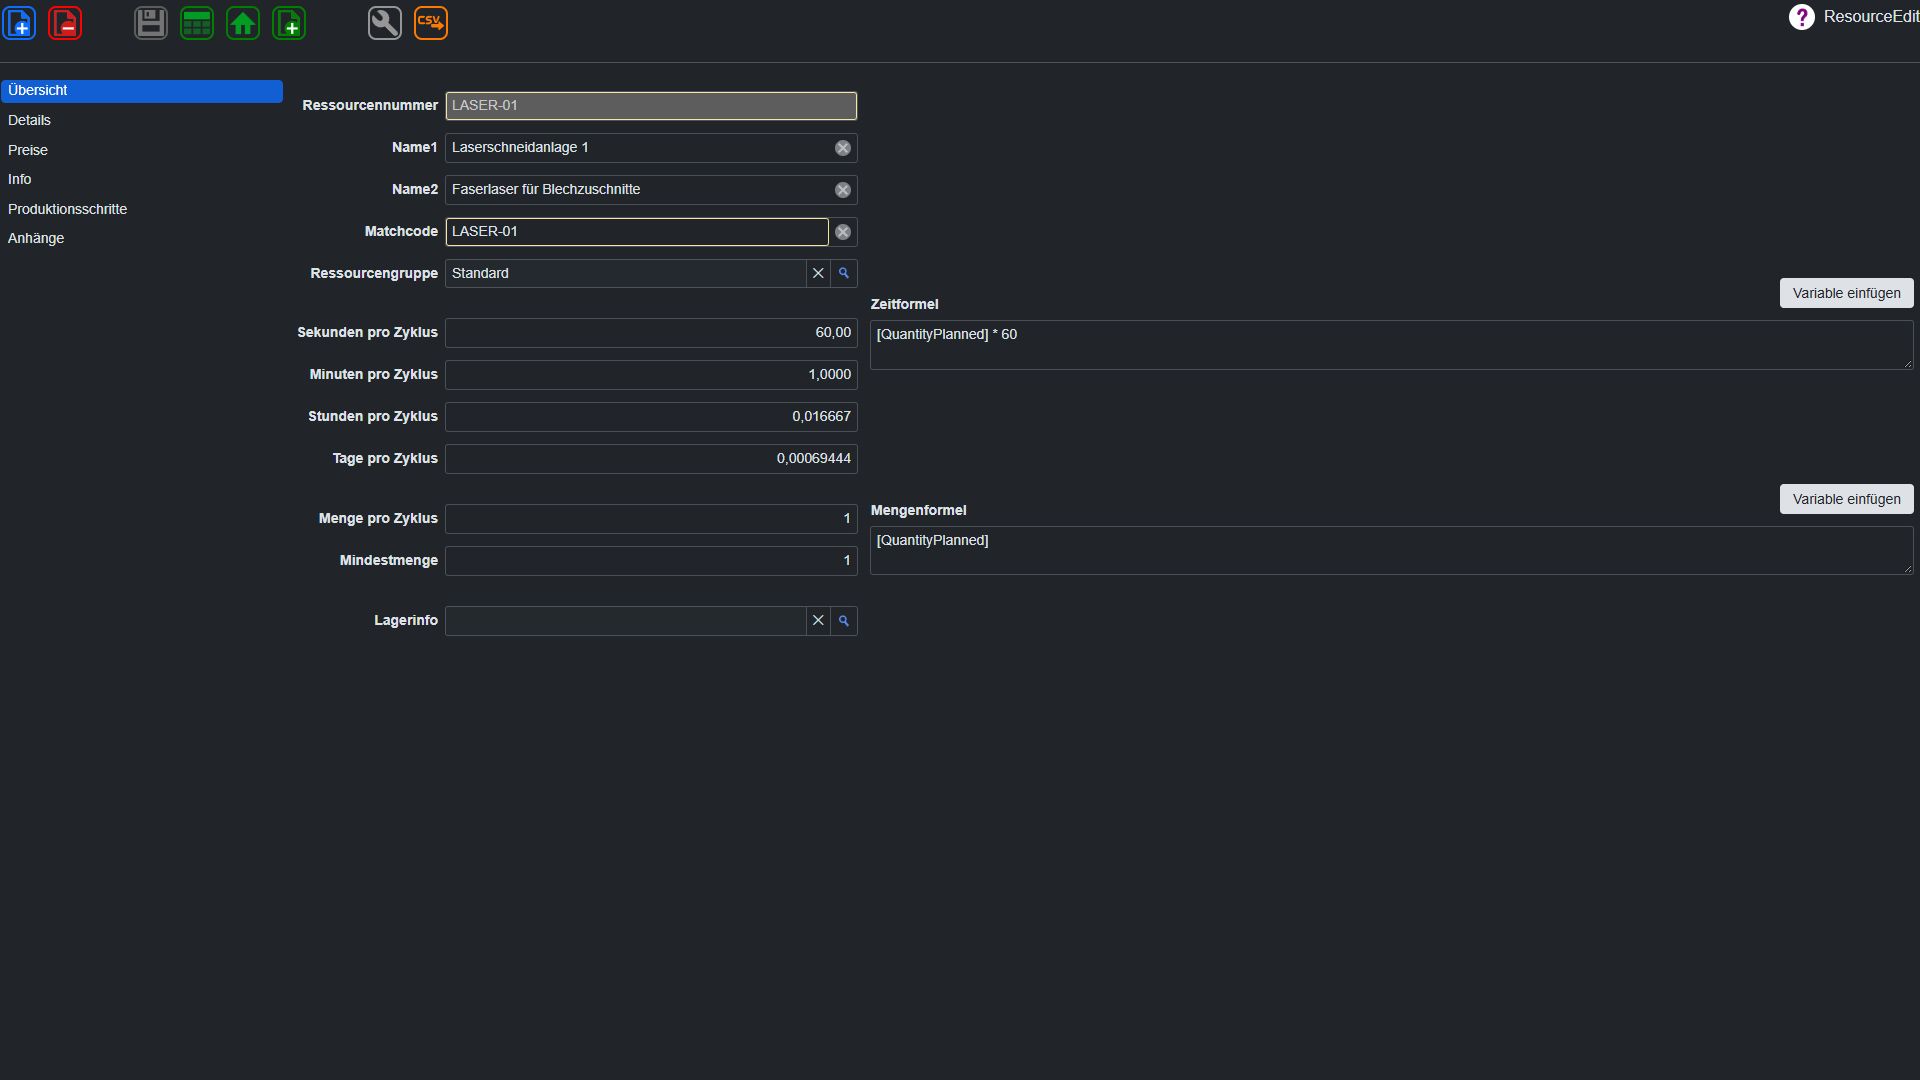Save with the floppy disk icon
This screenshot has width=1920, height=1080.
[151, 23]
